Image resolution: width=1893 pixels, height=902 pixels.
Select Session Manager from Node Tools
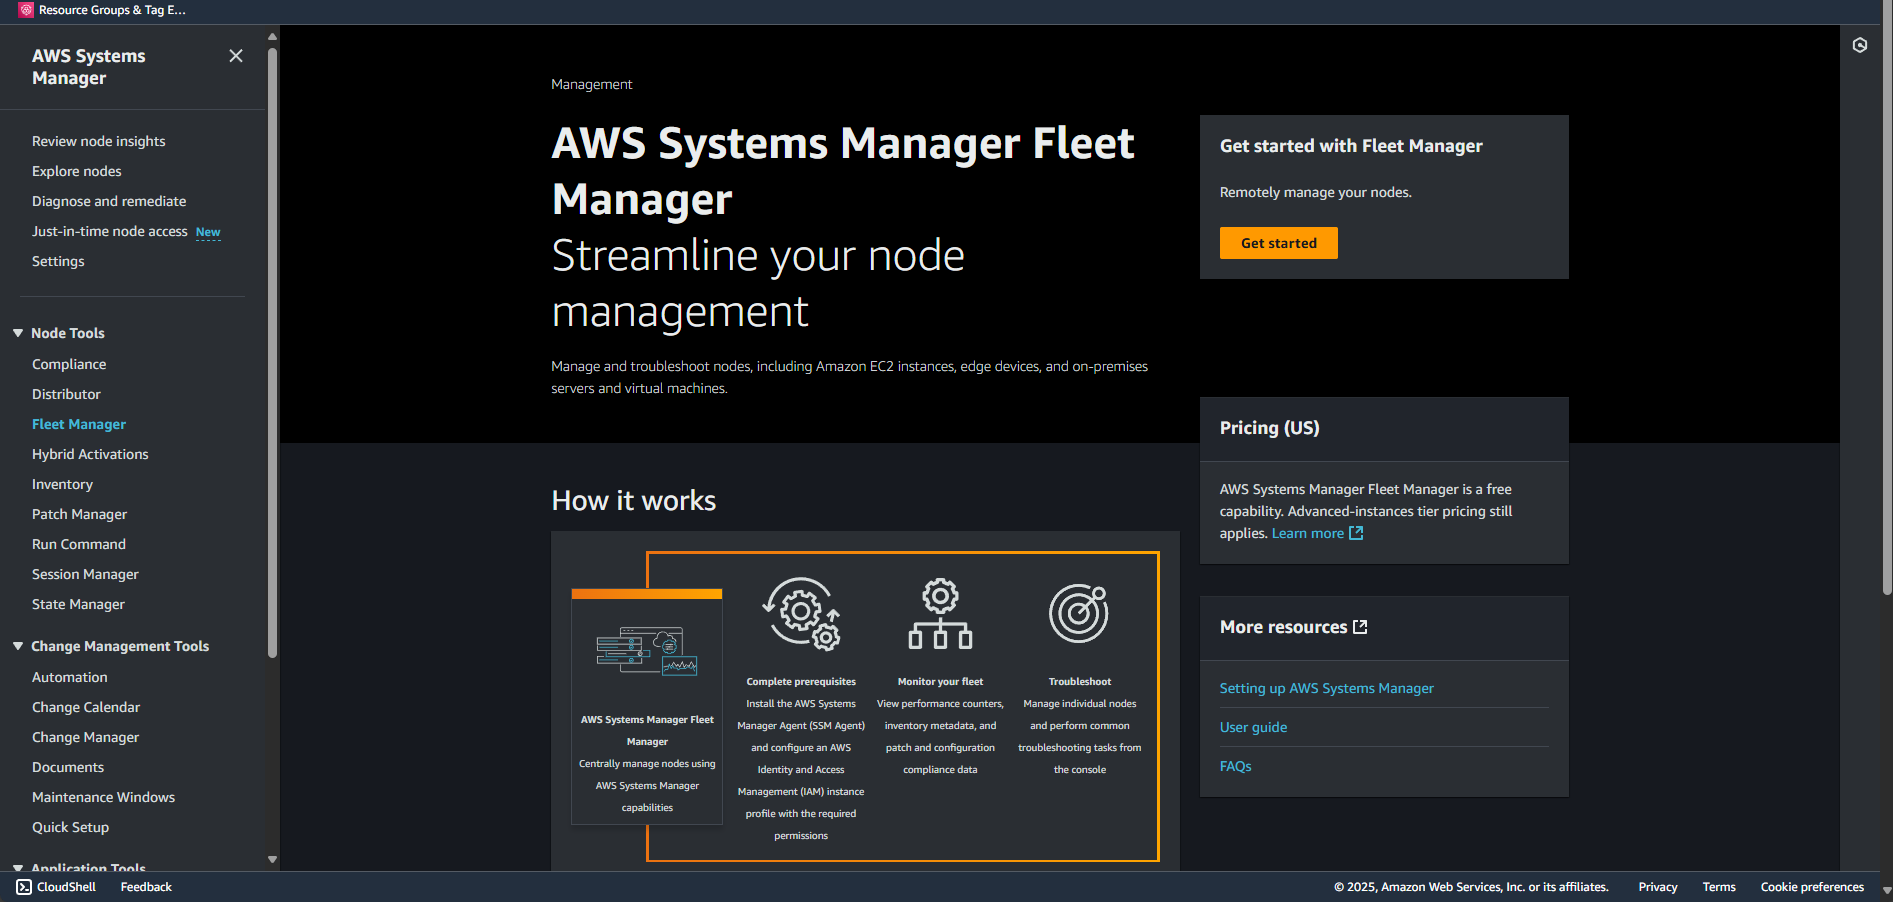coord(85,574)
